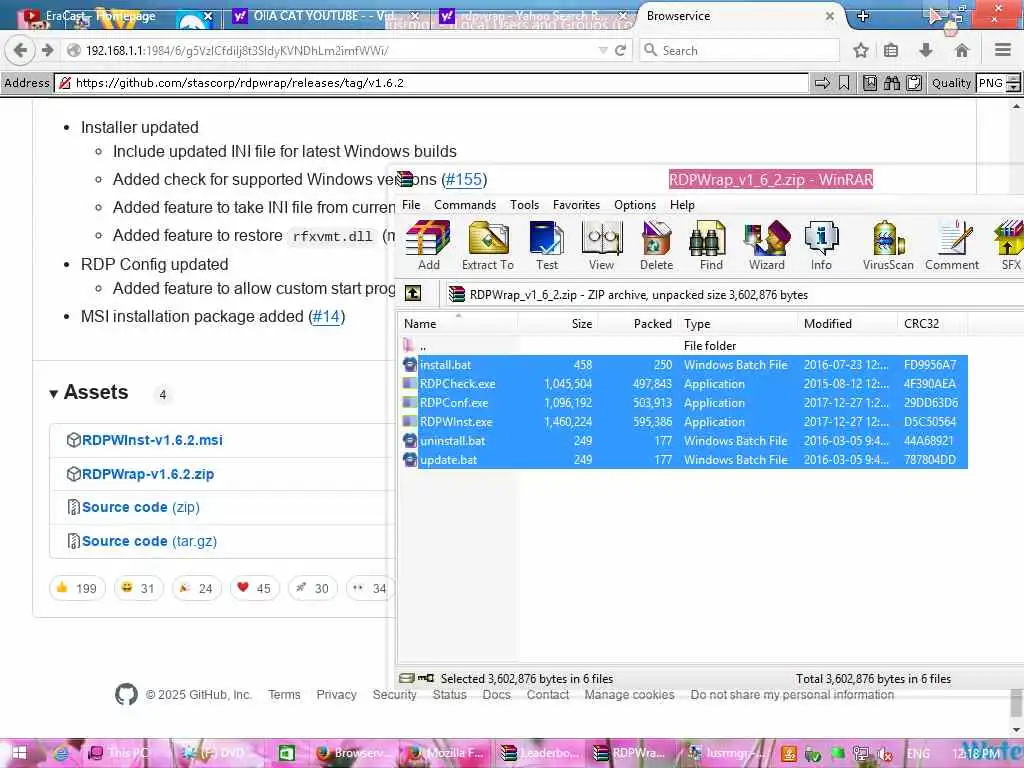Open the Find tool in WinRAR
Screen dimensions: 1024x768
711,245
